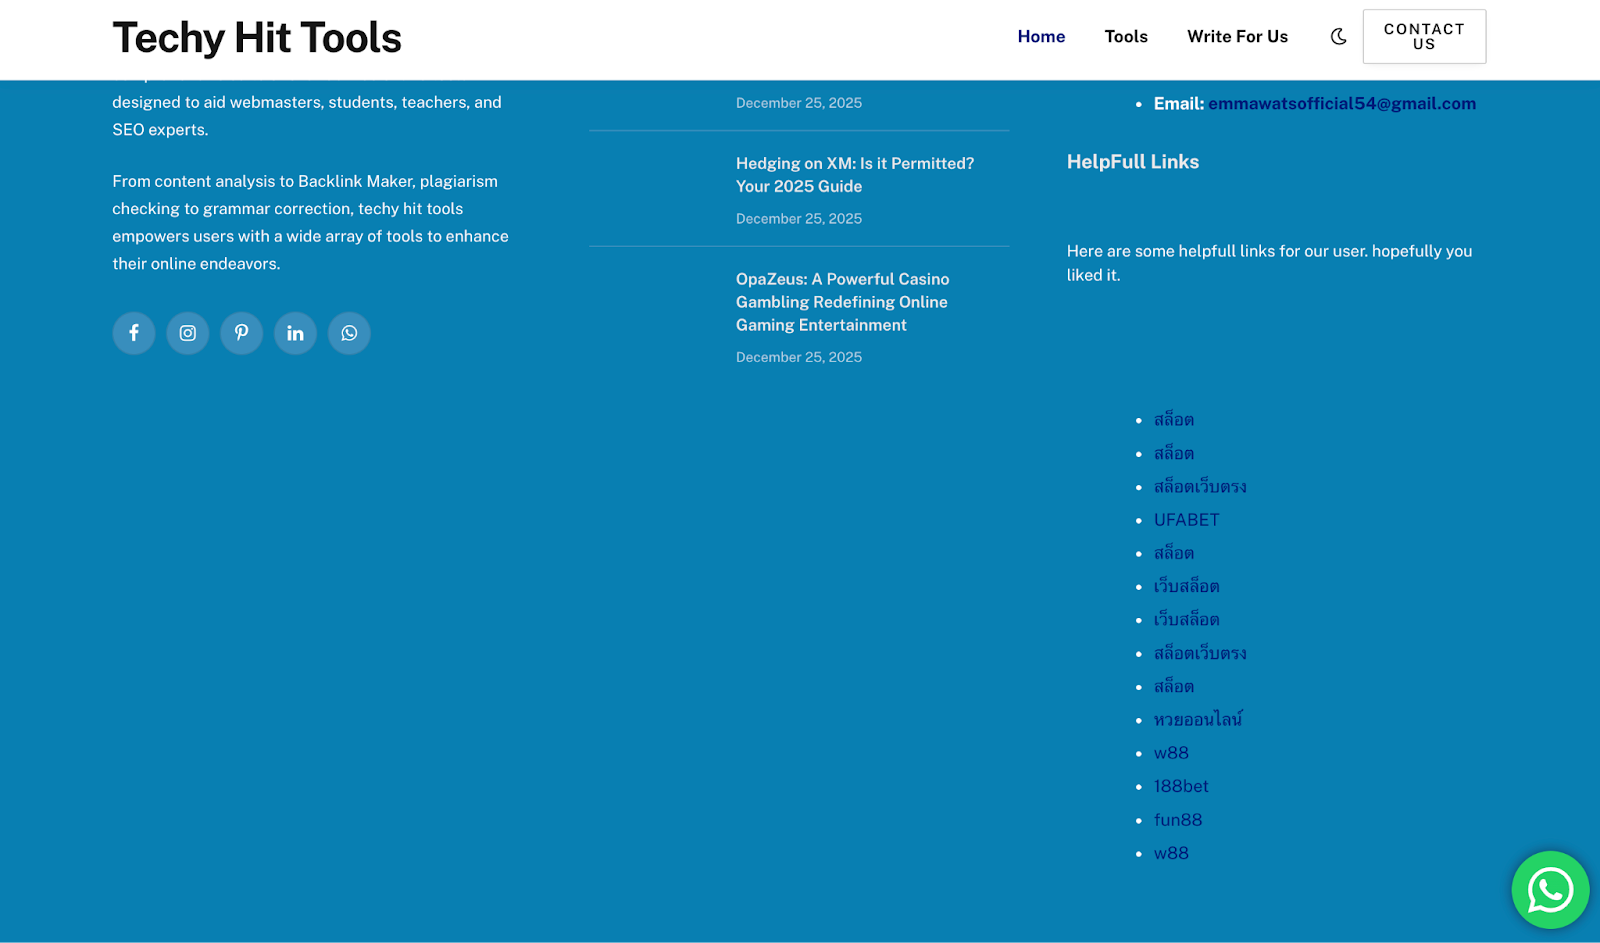The width and height of the screenshot is (1600, 943).
Task: Open the Hedging on XM article
Action: (x=854, y=175)
